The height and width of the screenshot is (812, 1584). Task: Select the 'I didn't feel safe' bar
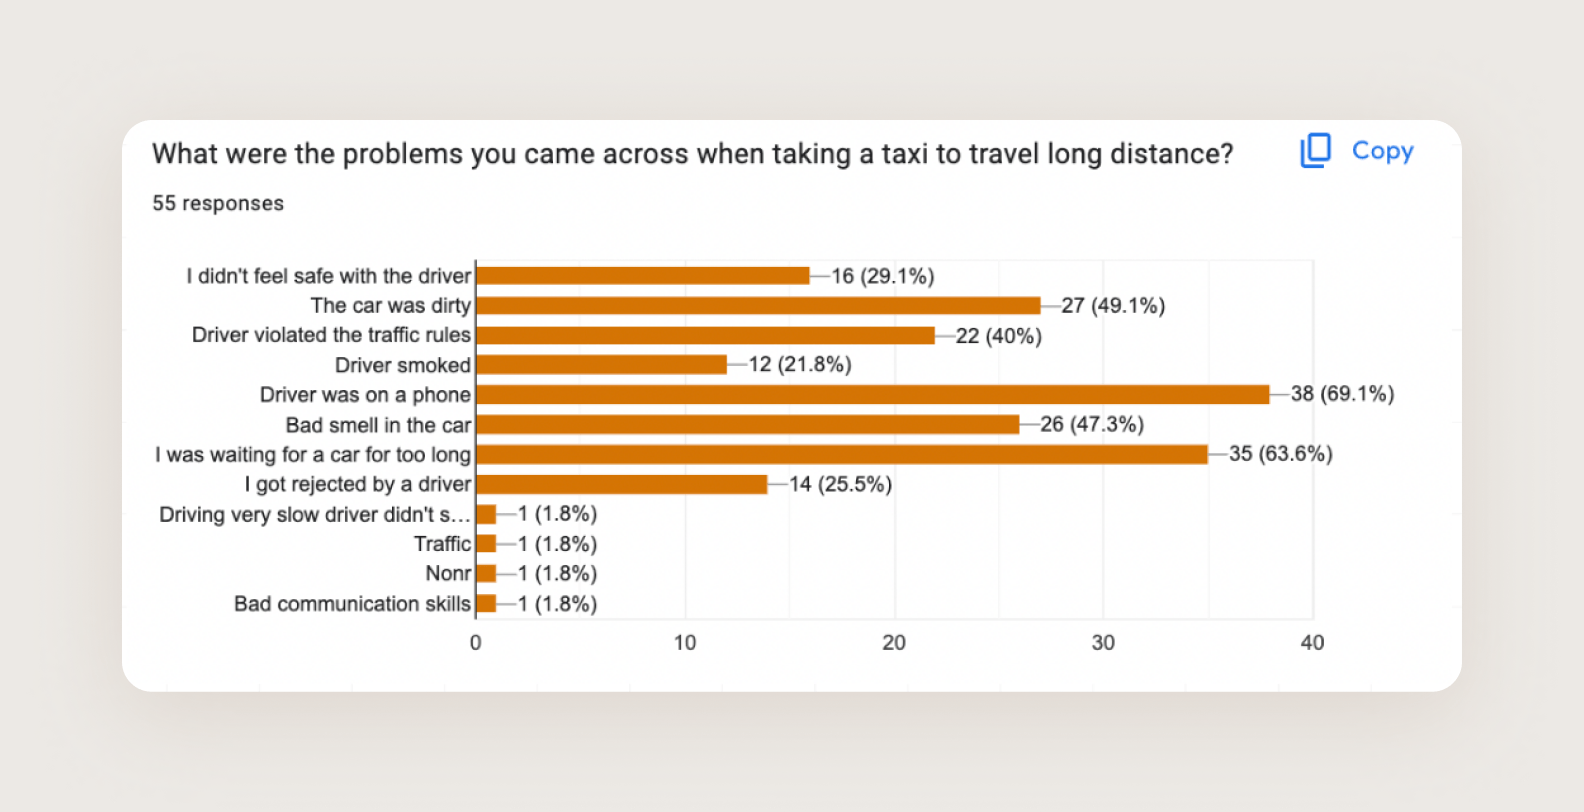pos(643,276)
